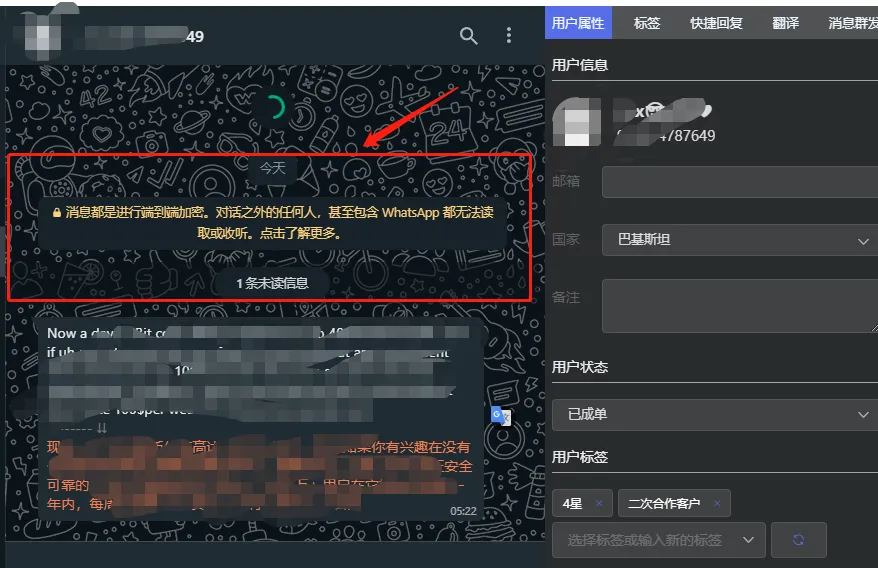Click the 用户标签 section heading
This screenshot has height=568, width=878.
[580, 457]
